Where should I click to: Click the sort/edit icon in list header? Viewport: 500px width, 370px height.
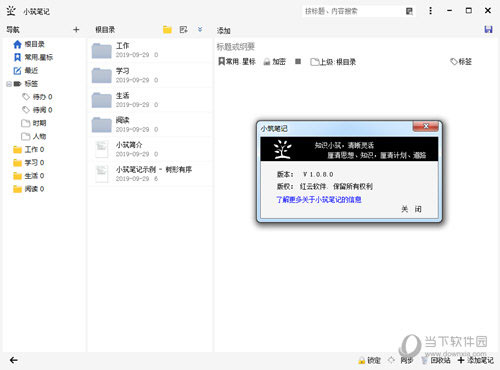183,30
